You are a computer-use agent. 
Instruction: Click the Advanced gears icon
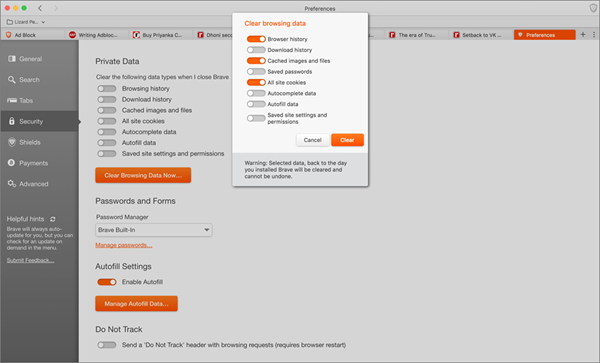click(12, 184)
